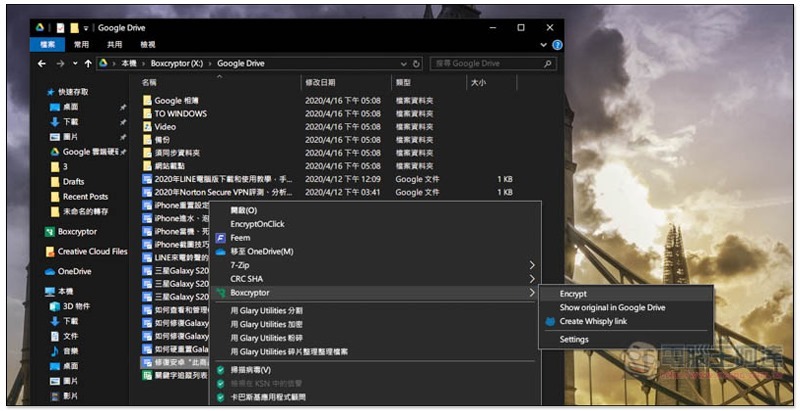Expand the CRC SHA submenu arrow

[531, 279]
